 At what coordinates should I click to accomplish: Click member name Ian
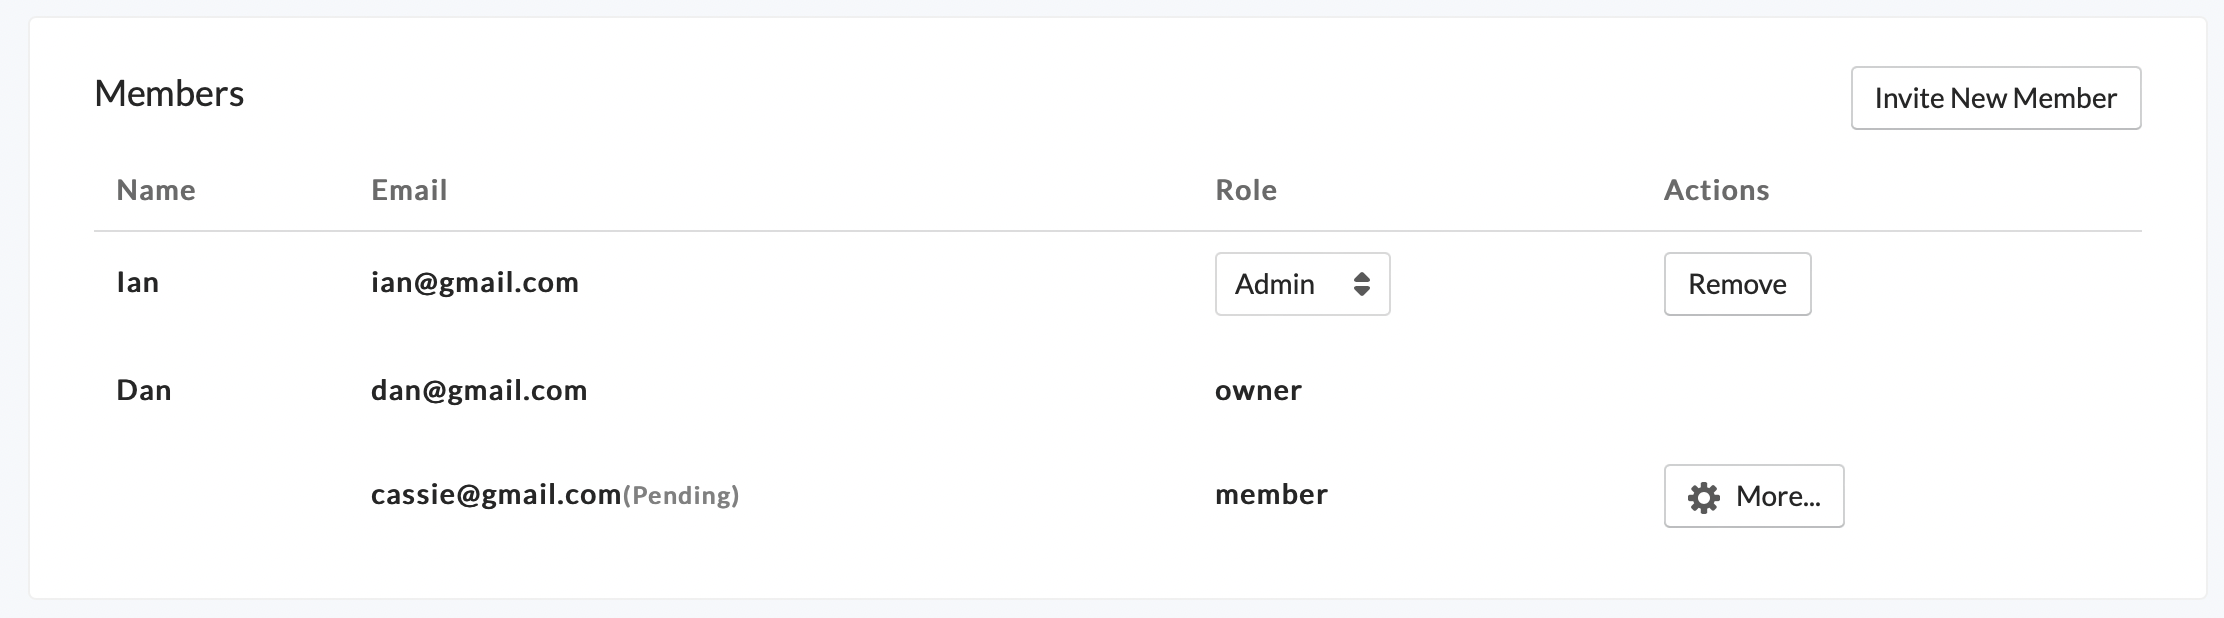pyautogui.click(x=137, y=283)
